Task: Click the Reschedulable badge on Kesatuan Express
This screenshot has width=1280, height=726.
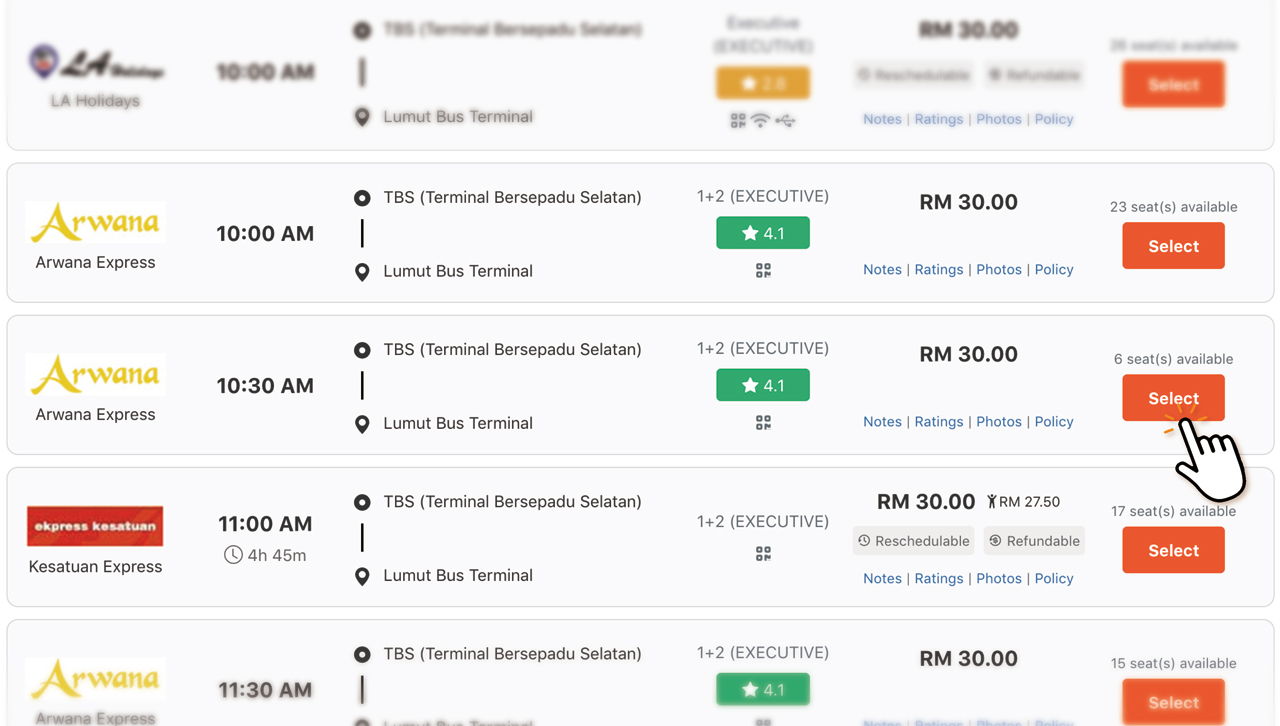Action: (914, 541)
